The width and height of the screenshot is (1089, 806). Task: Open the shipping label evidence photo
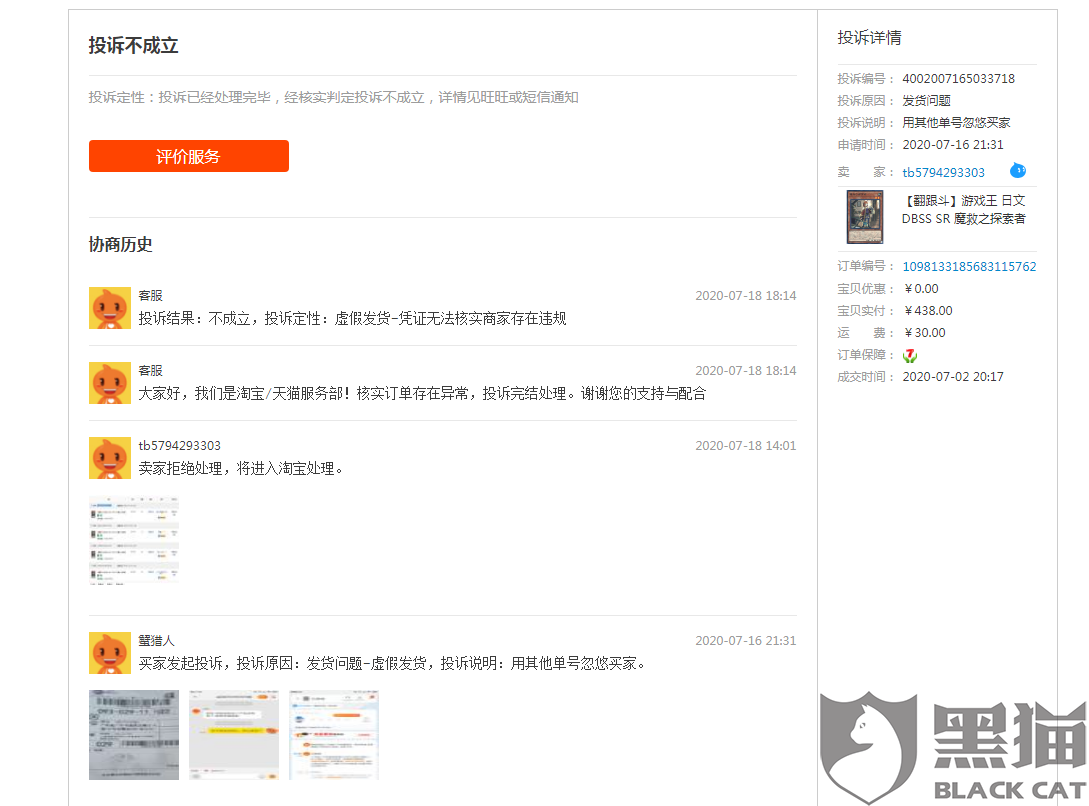(x=134, y=735)
